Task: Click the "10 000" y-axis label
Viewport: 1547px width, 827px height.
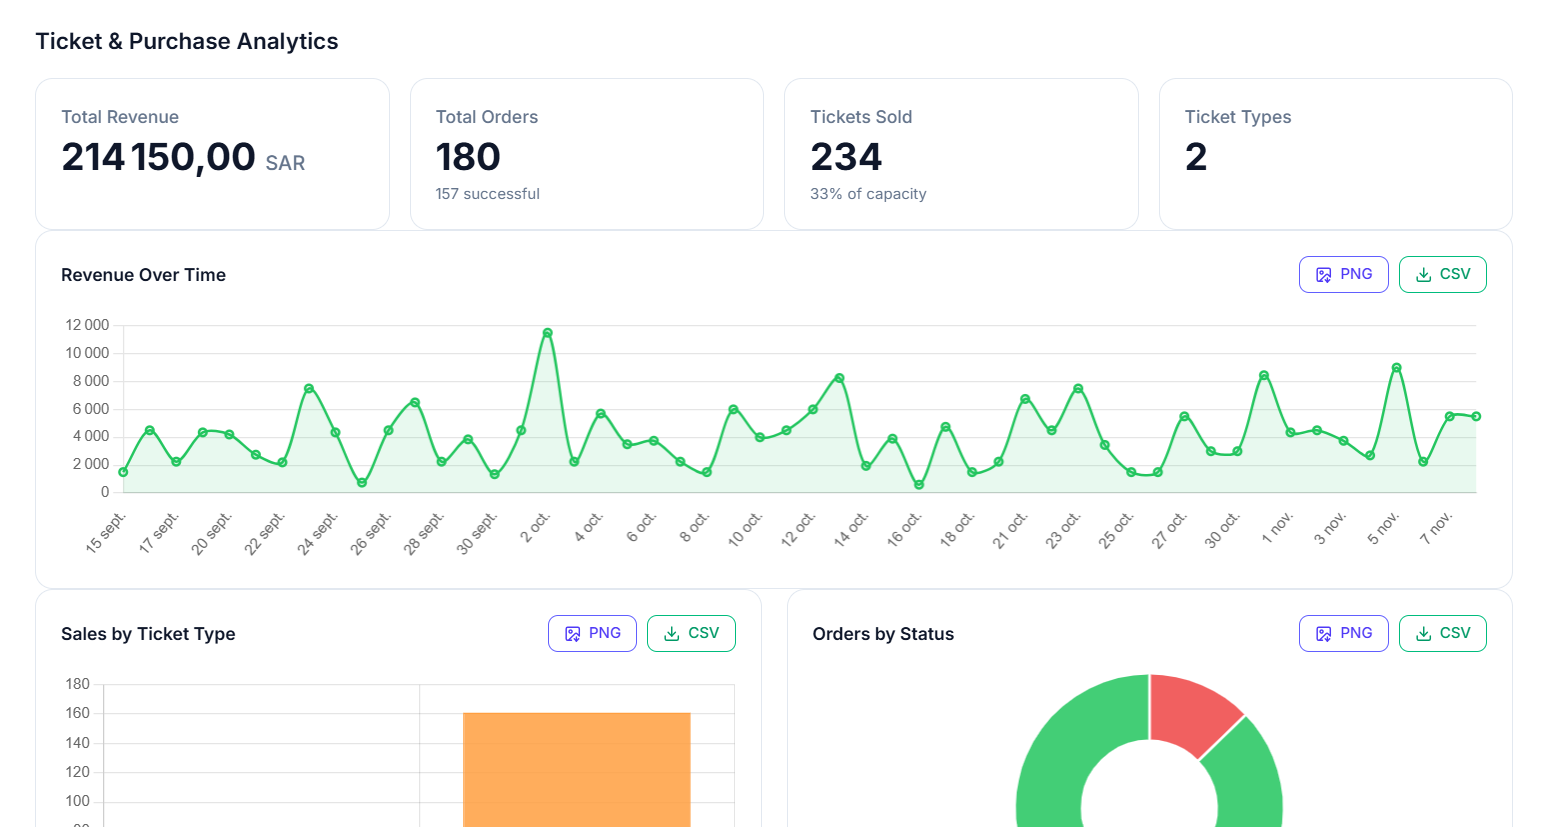Action: [87, 353]
